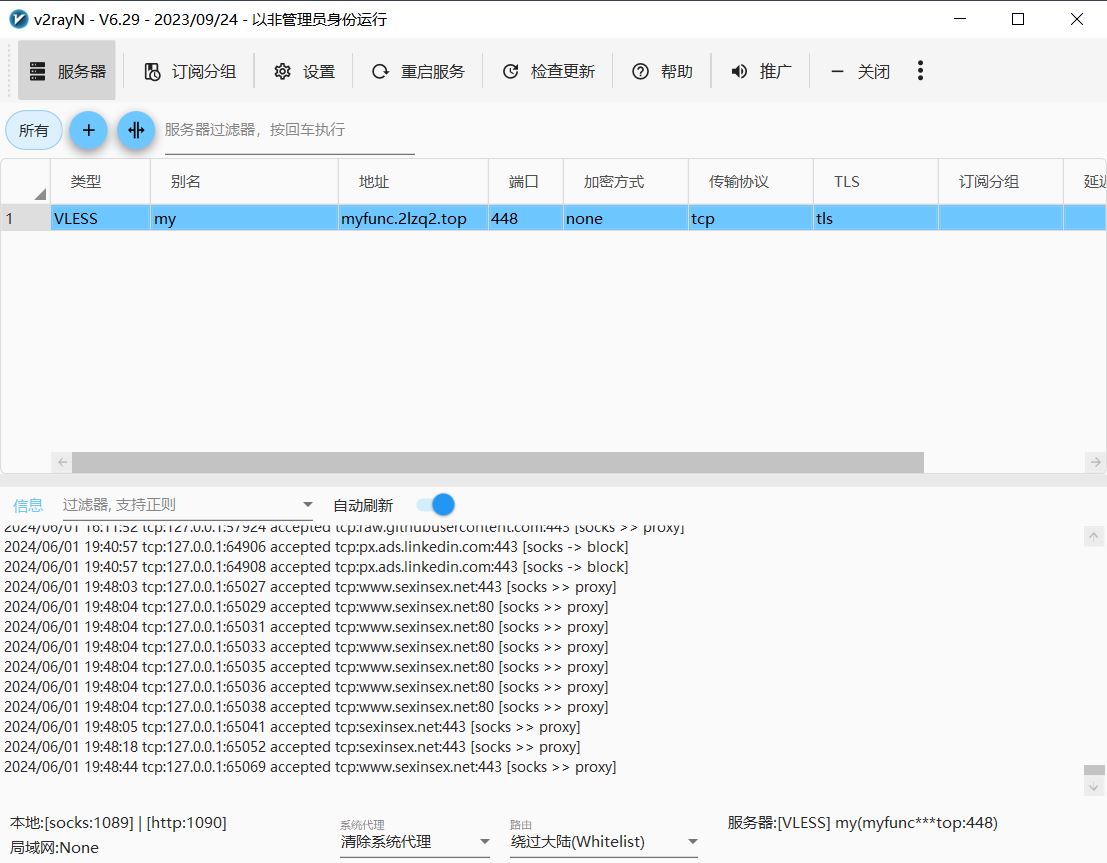Viewport: 1107px width, 863px height.
Task: Click the horizontal scrollbar right arrow
Action: 1095,462
